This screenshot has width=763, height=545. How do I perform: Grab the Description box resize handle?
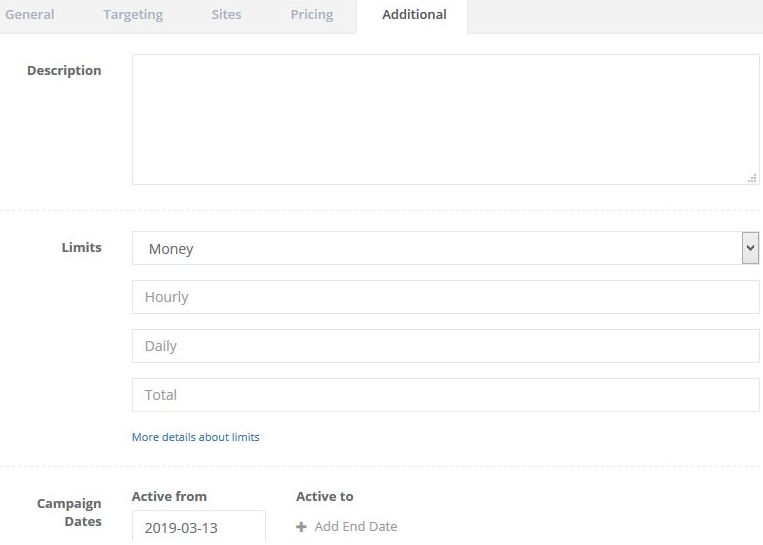tap(751, 178)
